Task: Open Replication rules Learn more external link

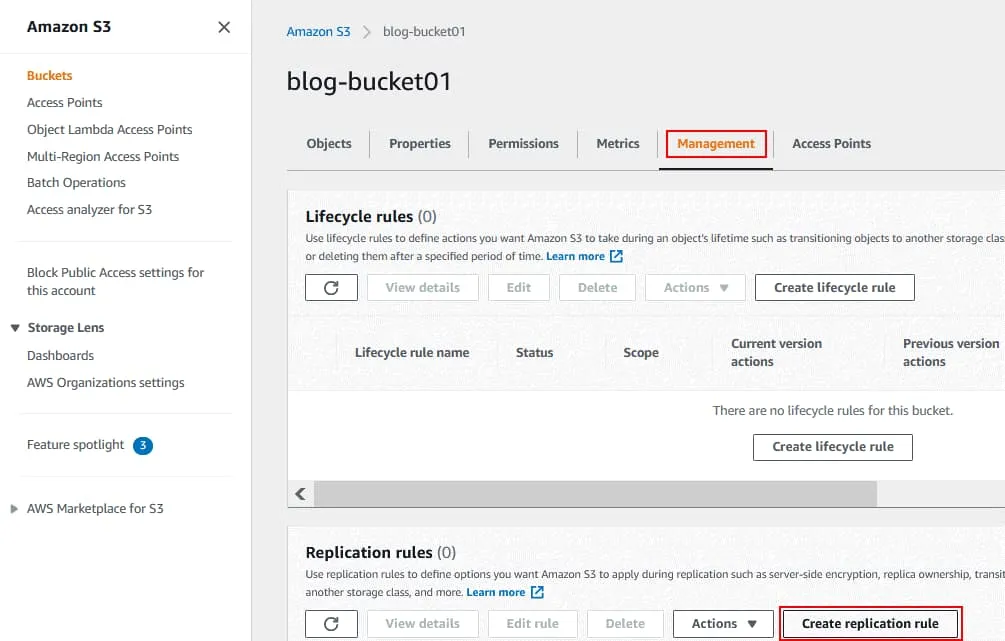Action: coord(504,593)
